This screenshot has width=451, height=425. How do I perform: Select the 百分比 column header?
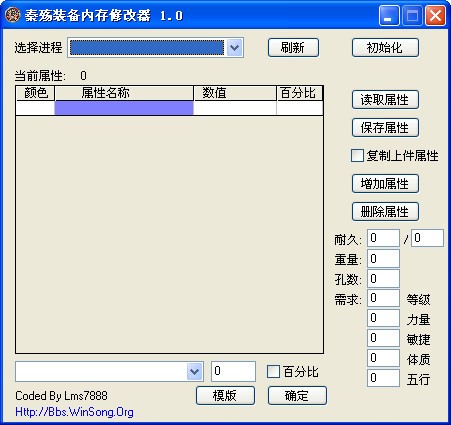299,93
